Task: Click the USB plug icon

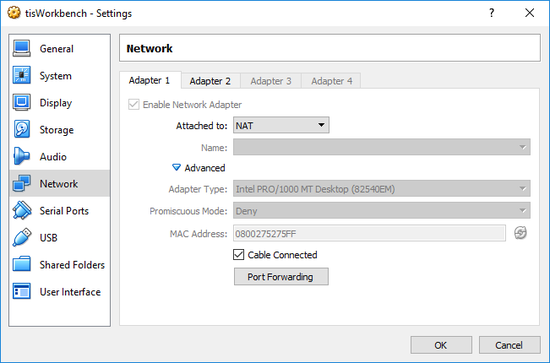Action: coord(22,237)
